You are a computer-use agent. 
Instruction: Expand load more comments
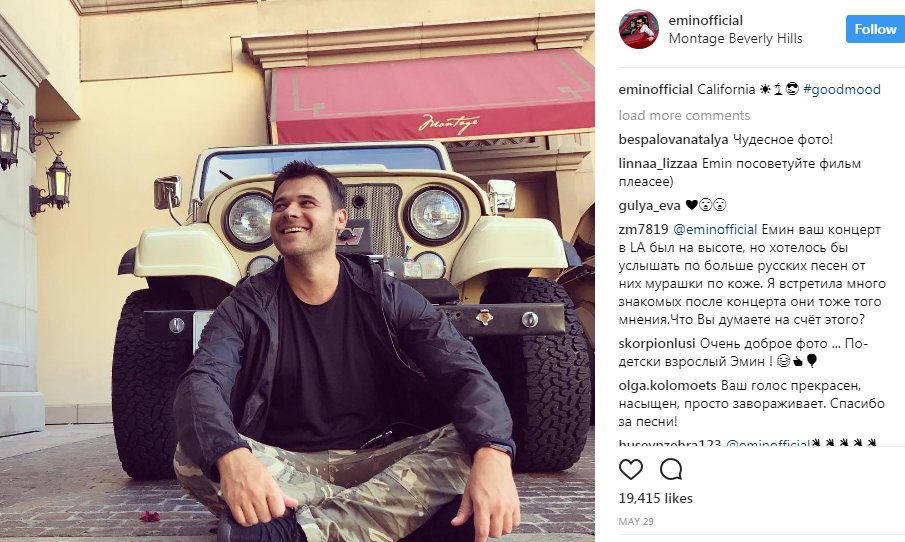pos(684,115)
